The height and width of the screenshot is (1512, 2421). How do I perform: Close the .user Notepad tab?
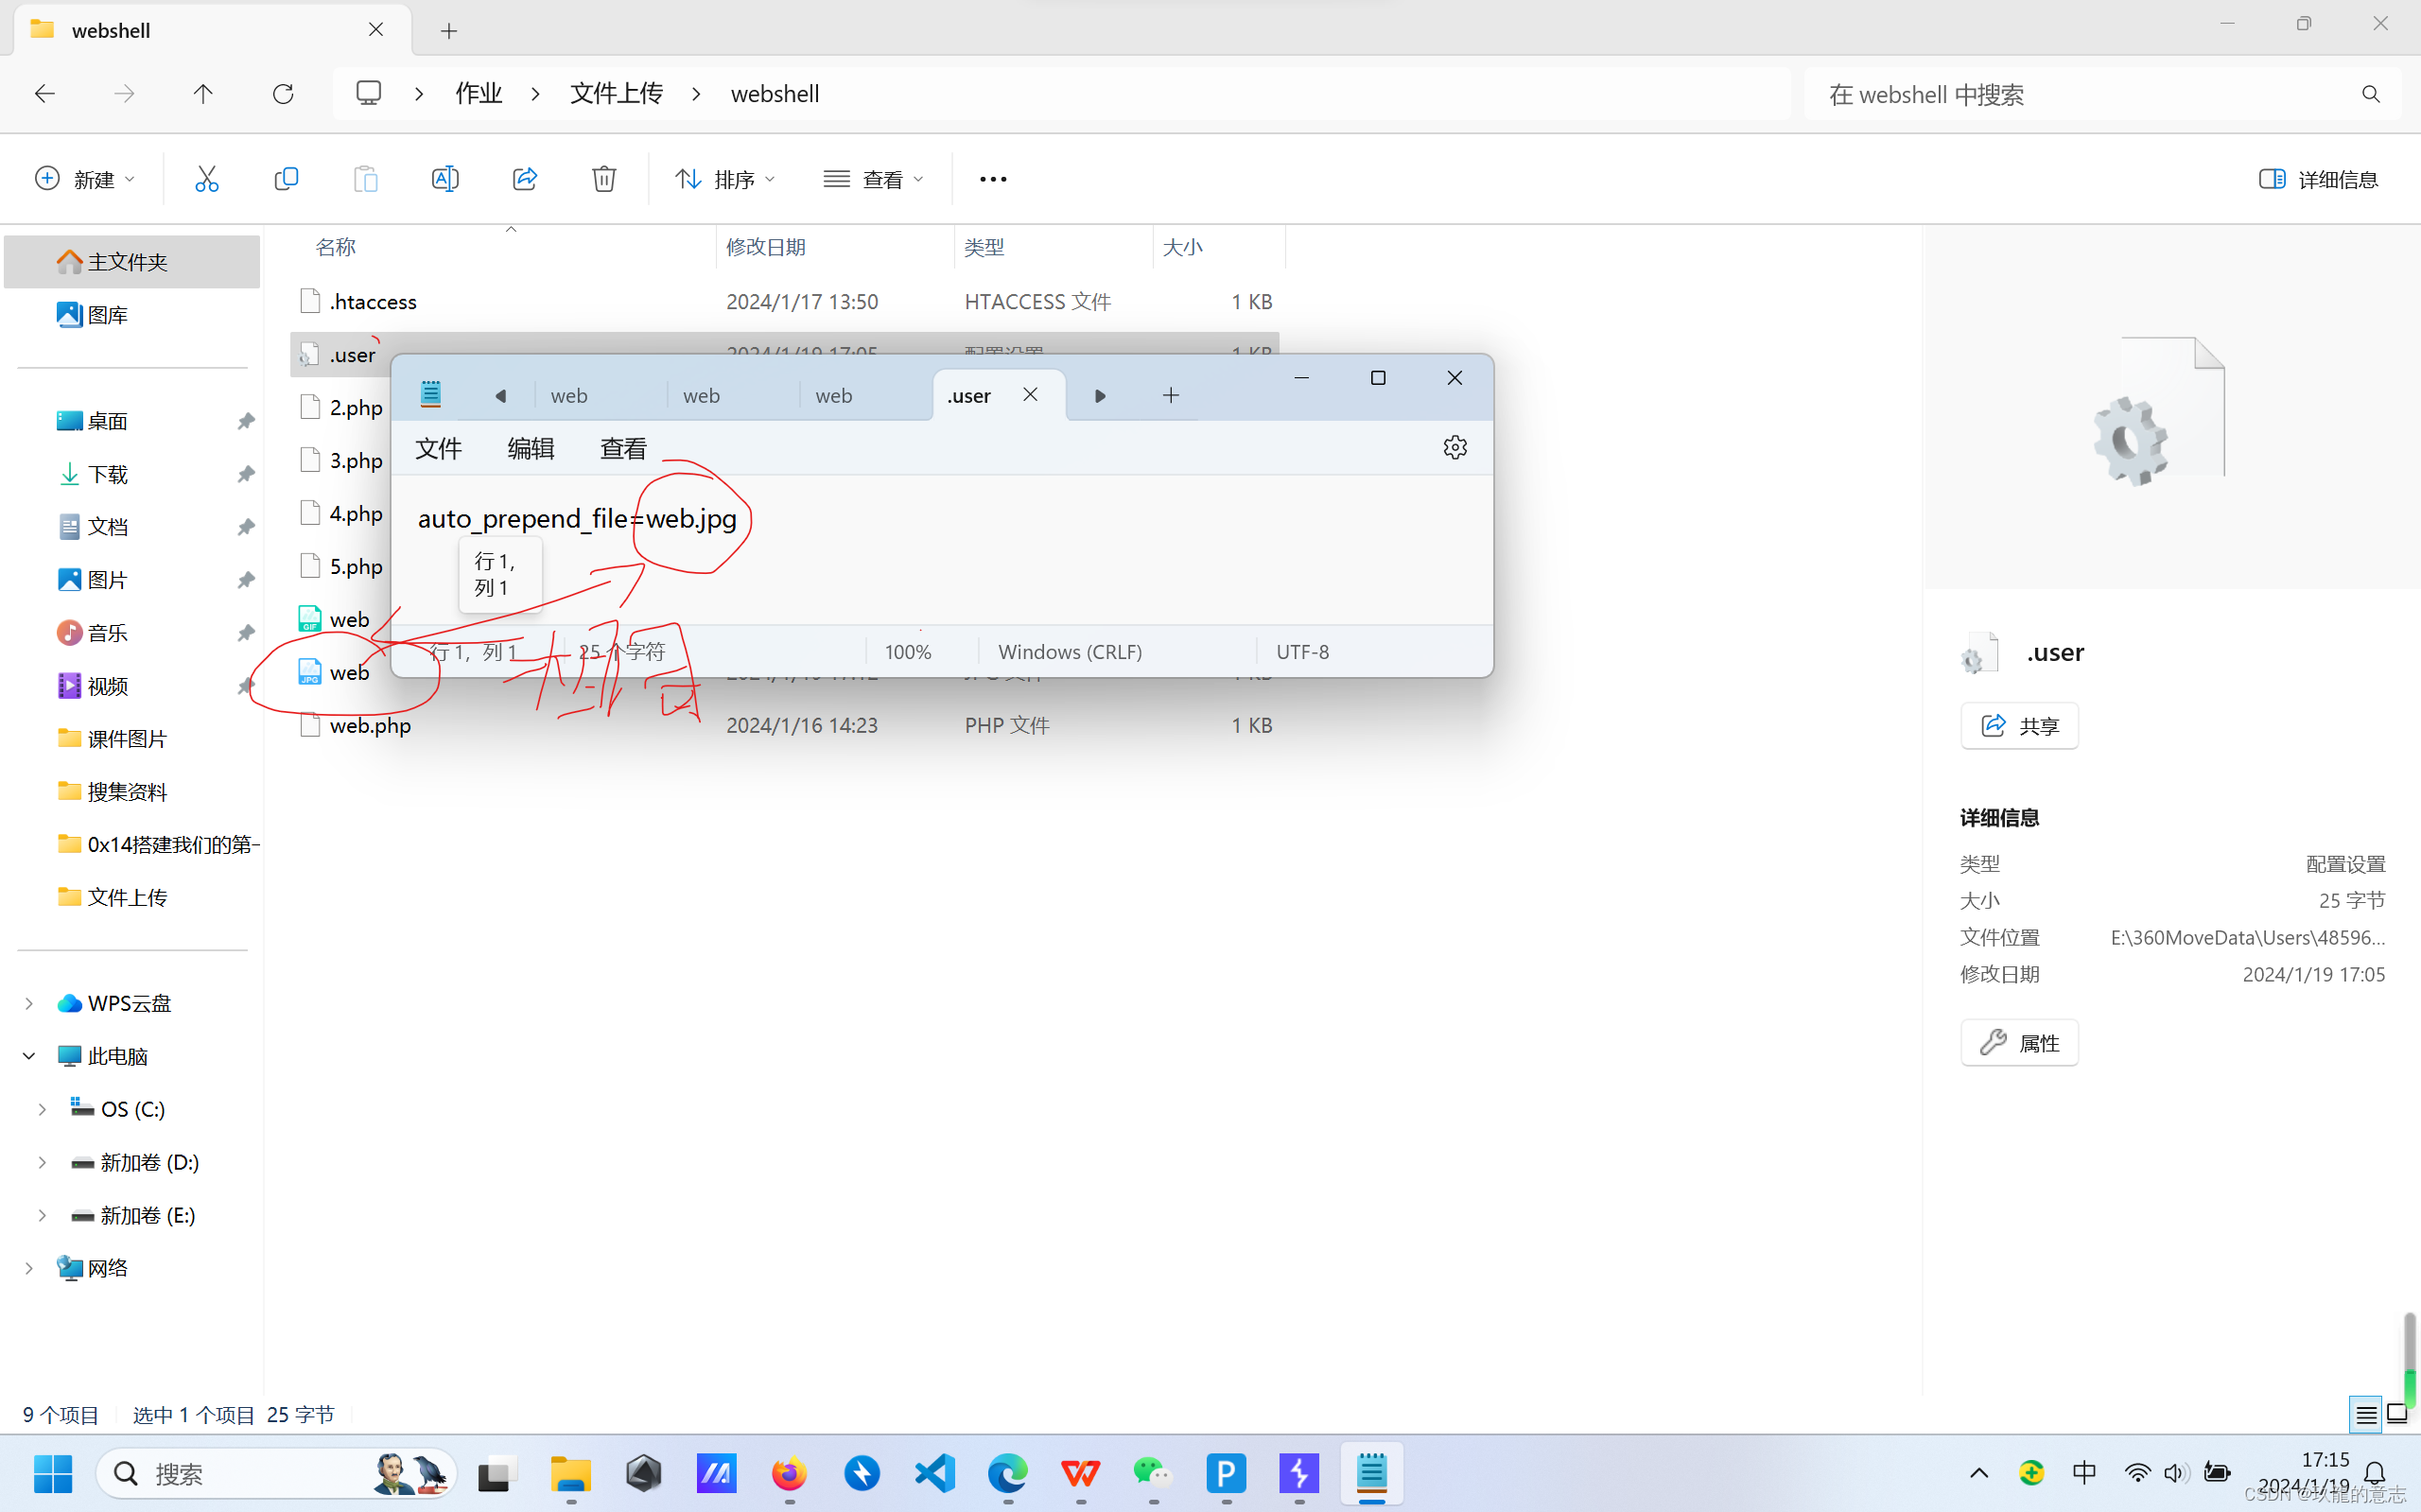tap(1030, 395)
